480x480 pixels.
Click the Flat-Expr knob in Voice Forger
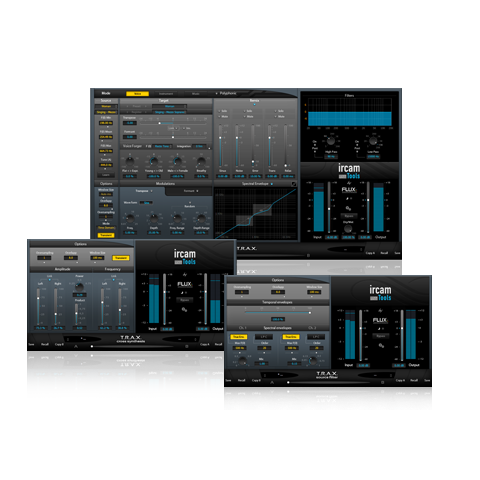tap(130, 162)
